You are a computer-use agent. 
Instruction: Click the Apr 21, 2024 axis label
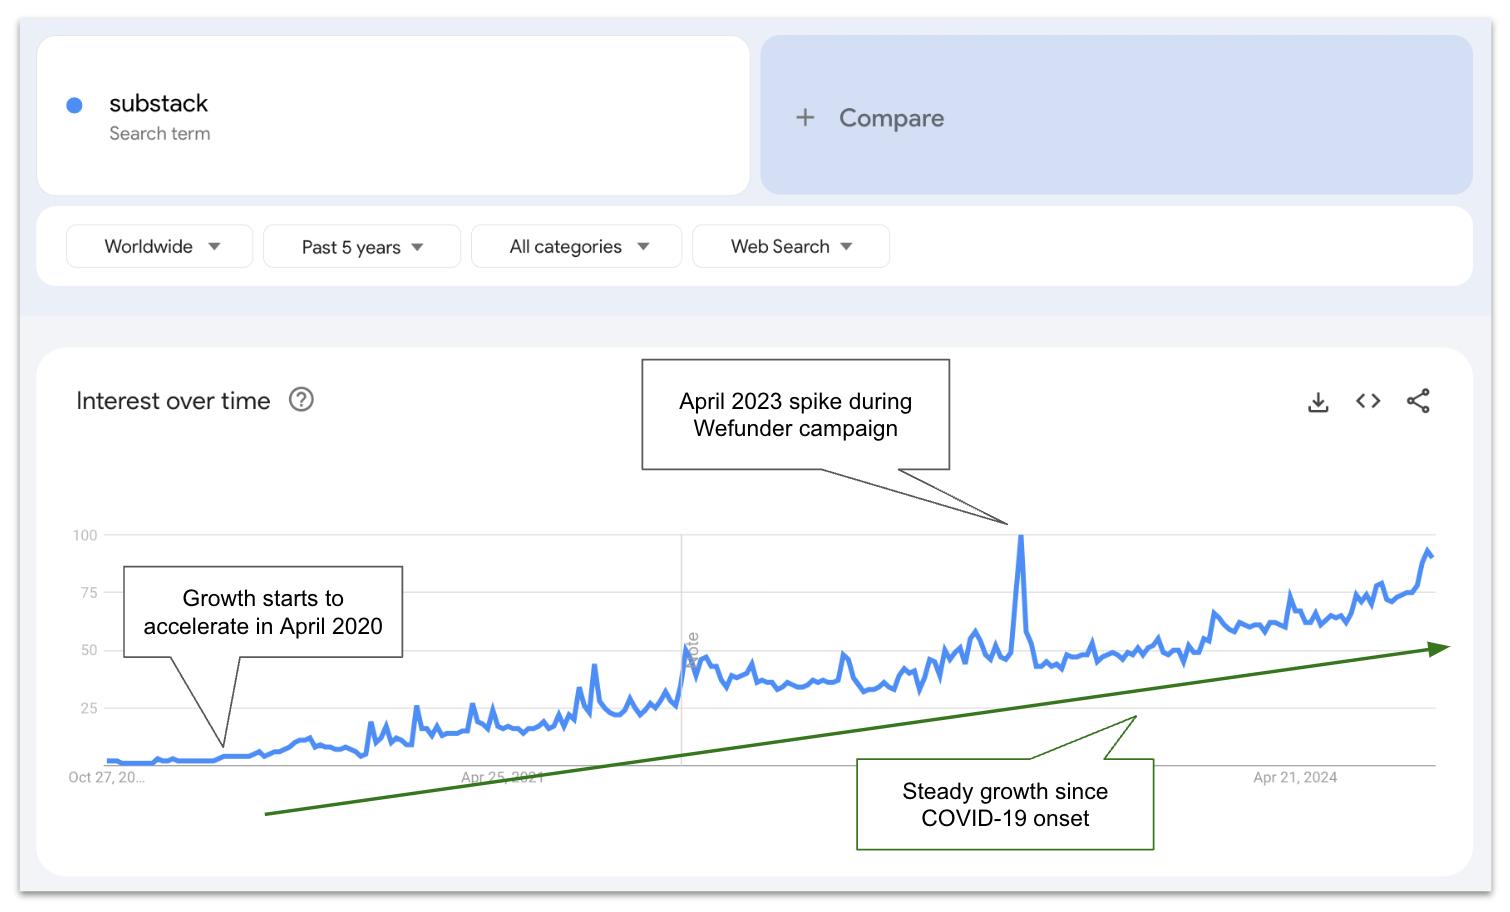coord(1294,777)
